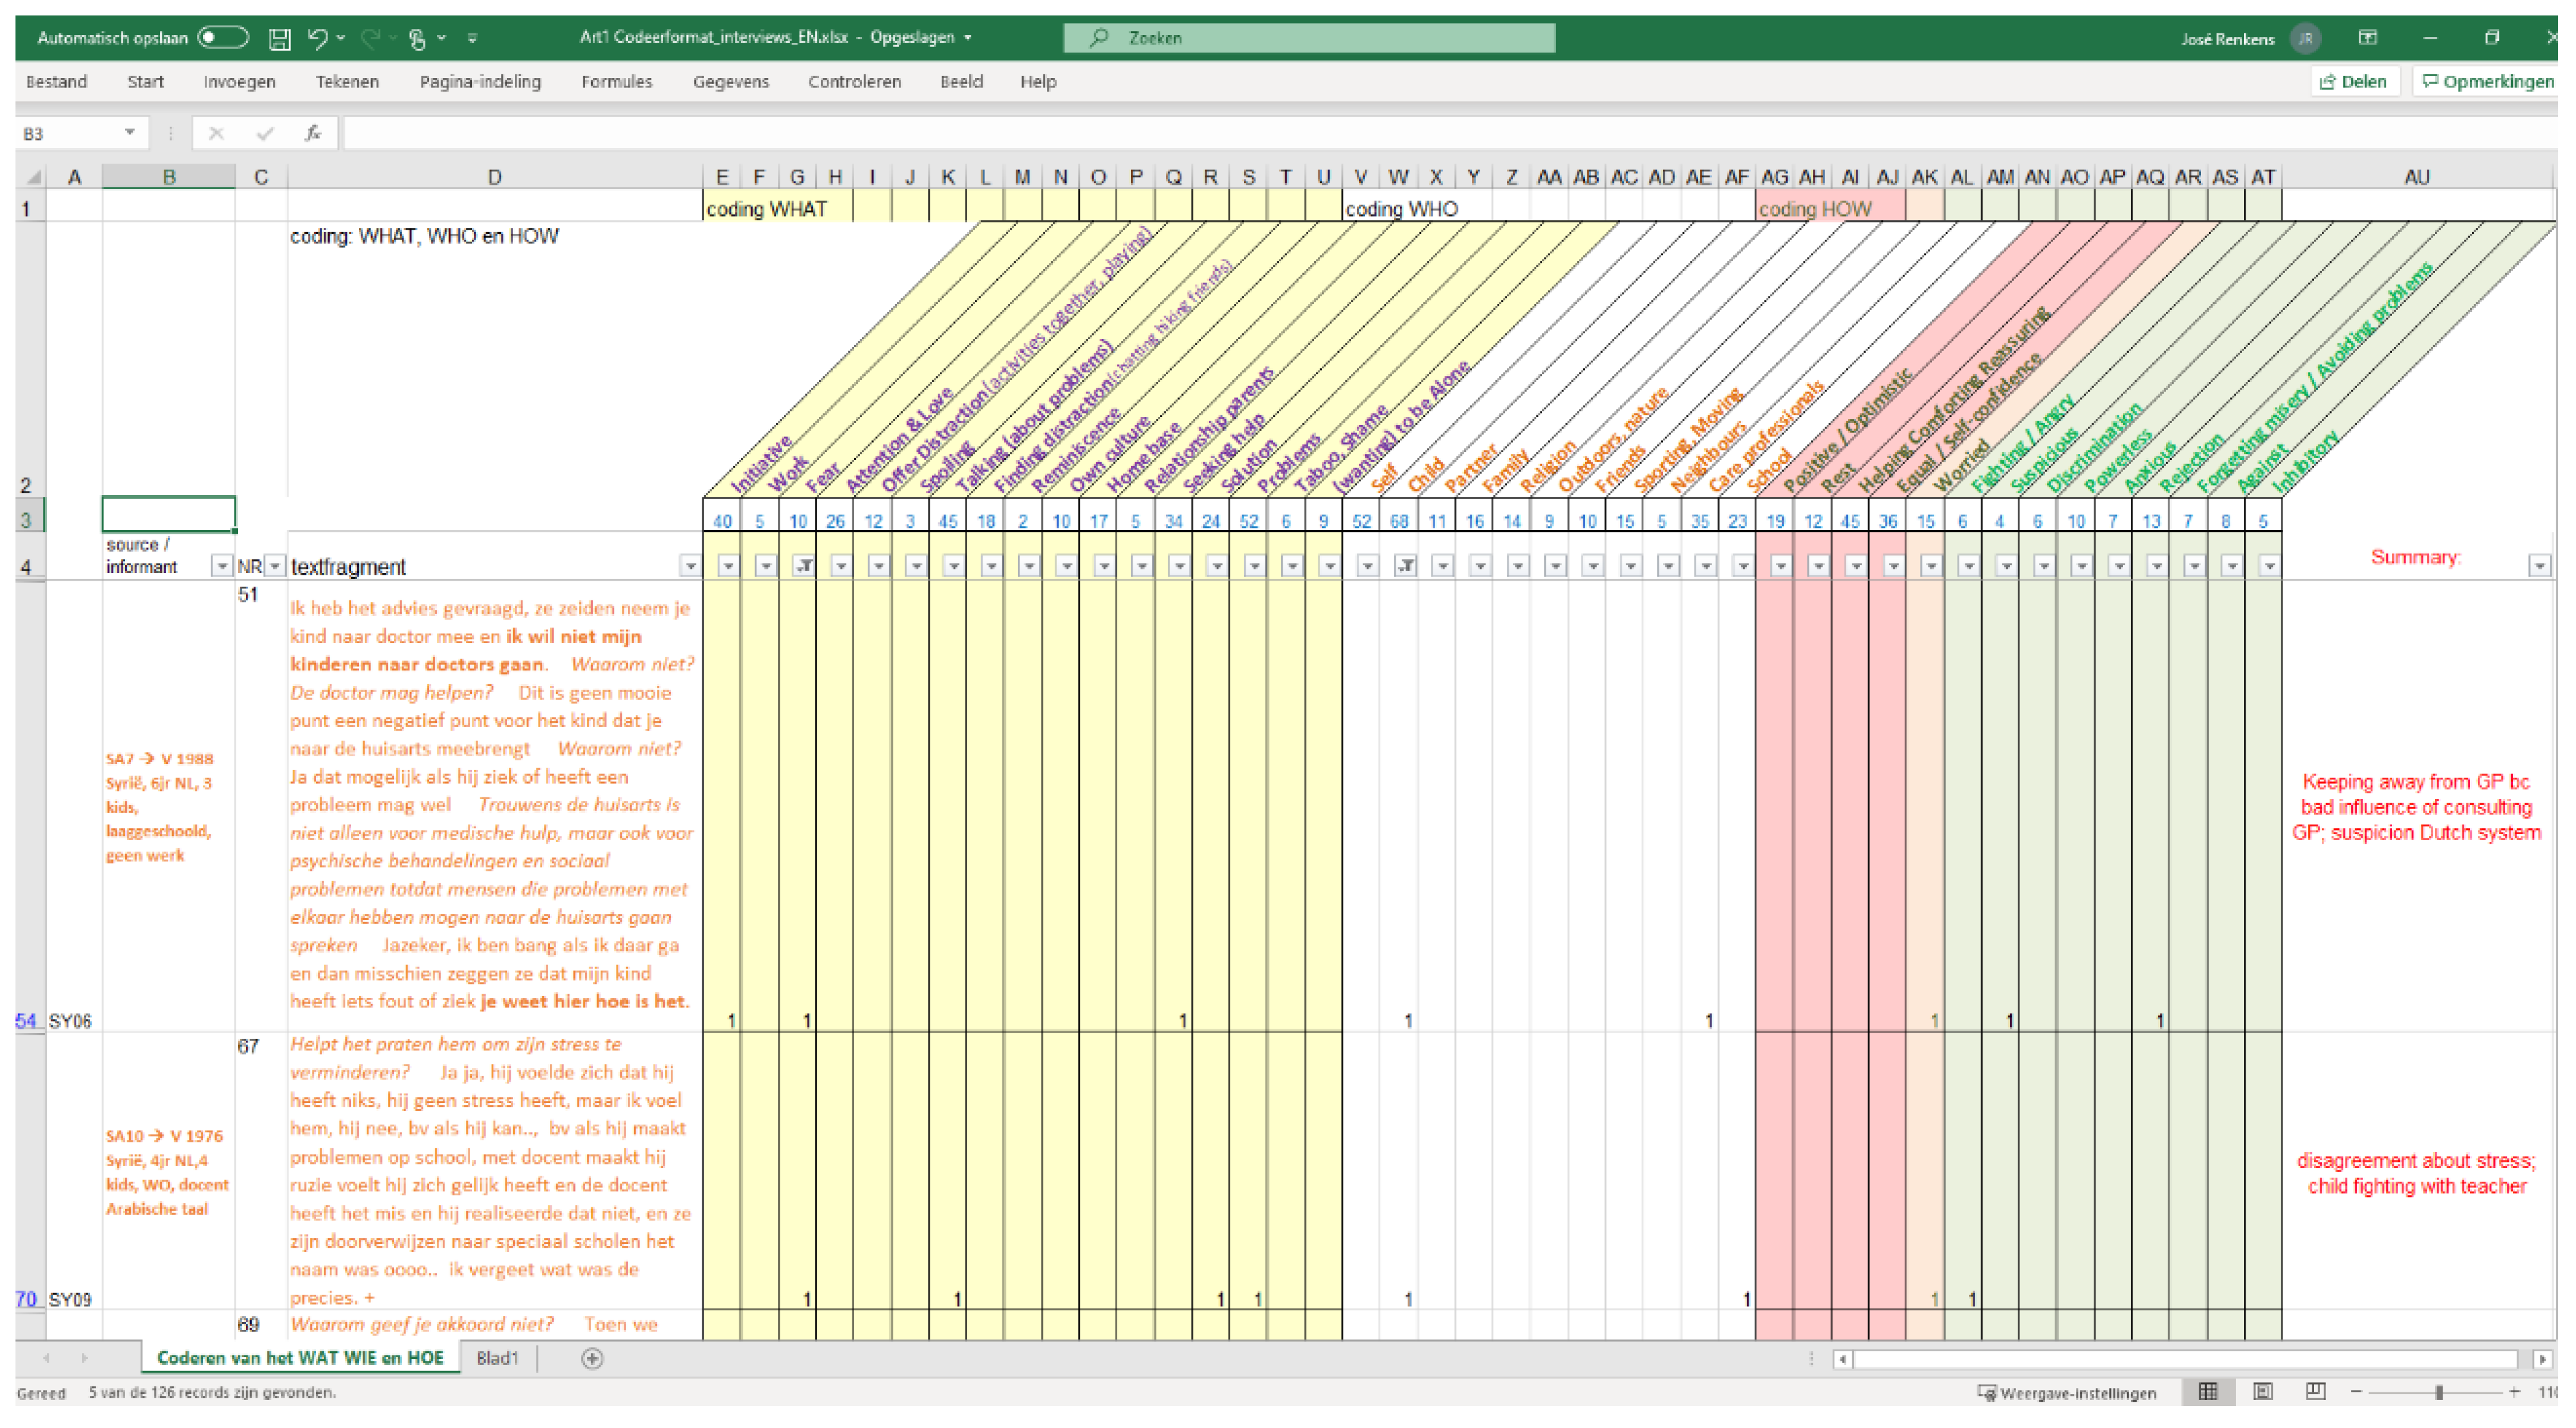Click the zoom slider handle in status bar
The height and width of the screenshot is (1428, 2576).
(2439, 1392)
